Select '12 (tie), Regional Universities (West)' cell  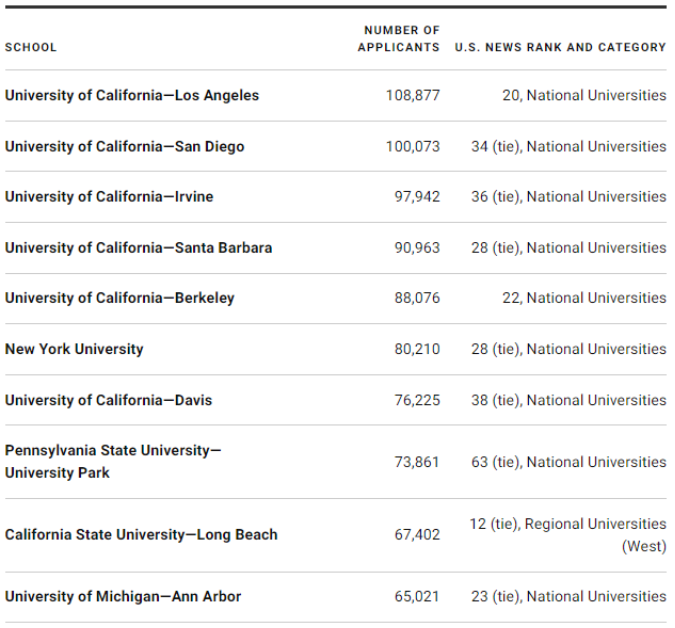click(568, 535)
